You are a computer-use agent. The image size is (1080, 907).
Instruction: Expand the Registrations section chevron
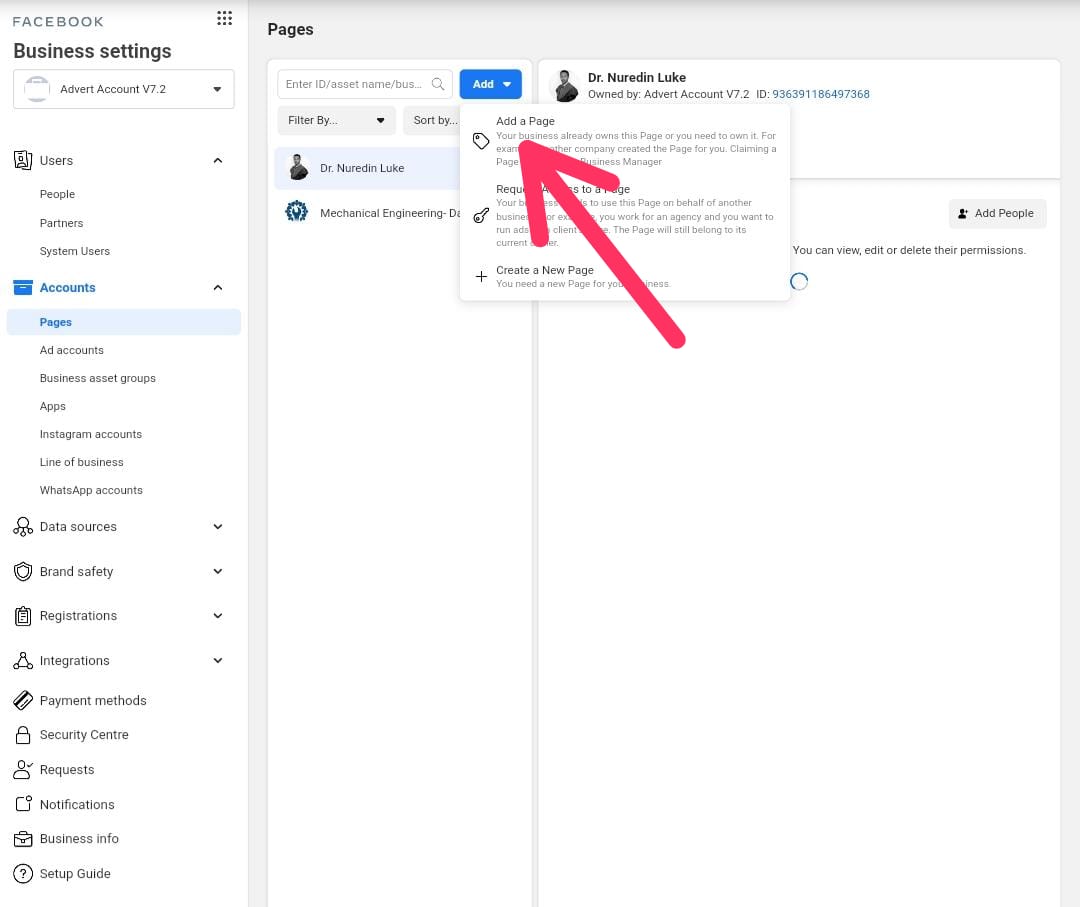[218, 616]
